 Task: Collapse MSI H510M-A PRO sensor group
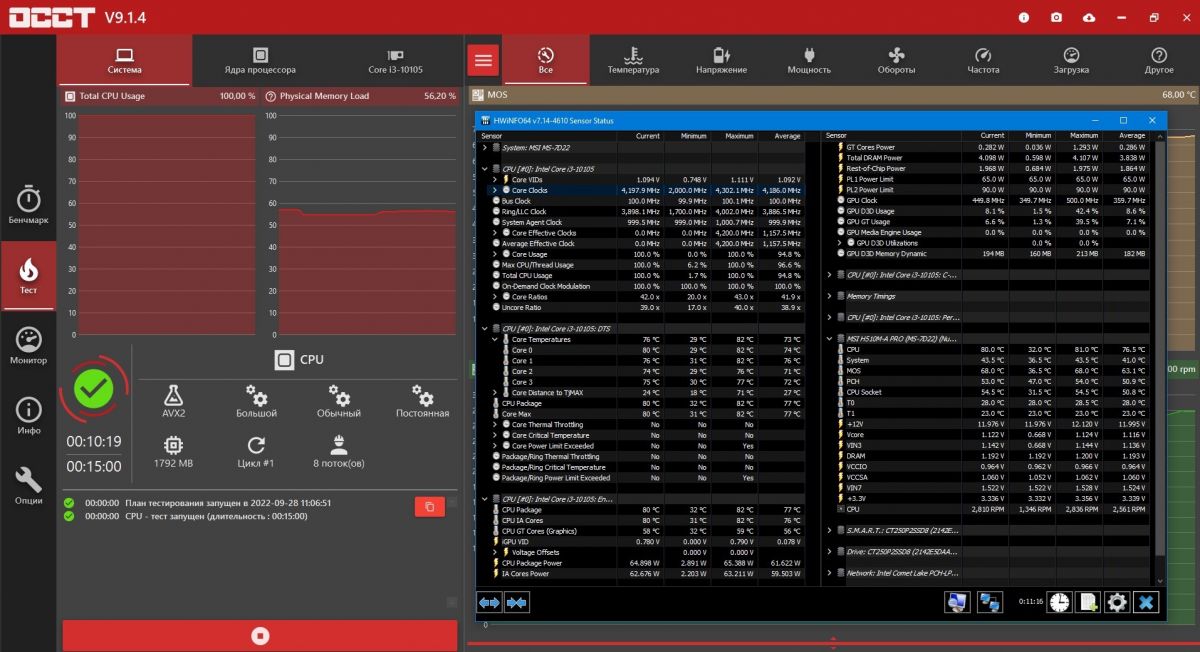pyautogui.click(x=829, y=338)
